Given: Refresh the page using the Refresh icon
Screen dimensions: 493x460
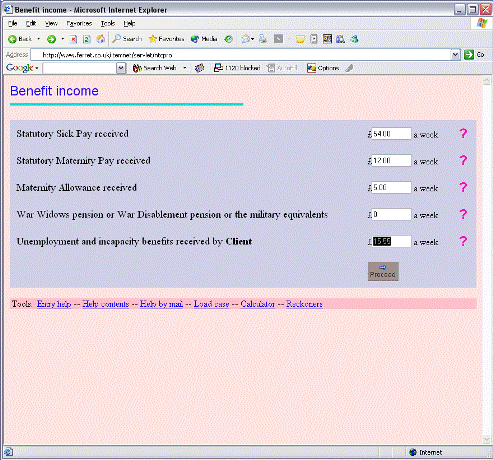Looking at the screenshot, I should pos(87,39).
